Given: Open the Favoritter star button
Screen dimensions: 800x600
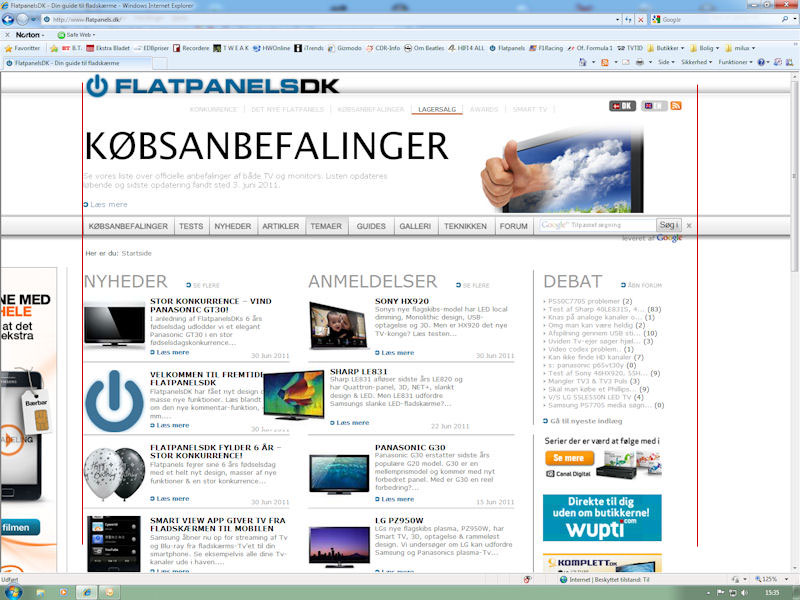Looking at the screenshot, I should tap(22, 48).
